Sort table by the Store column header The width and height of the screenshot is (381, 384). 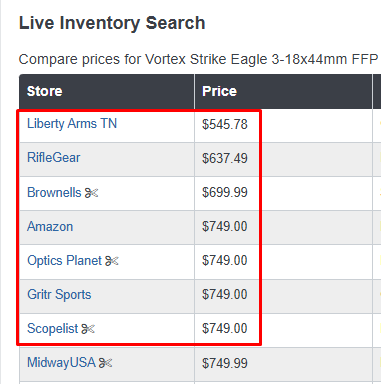click(44, 91)
